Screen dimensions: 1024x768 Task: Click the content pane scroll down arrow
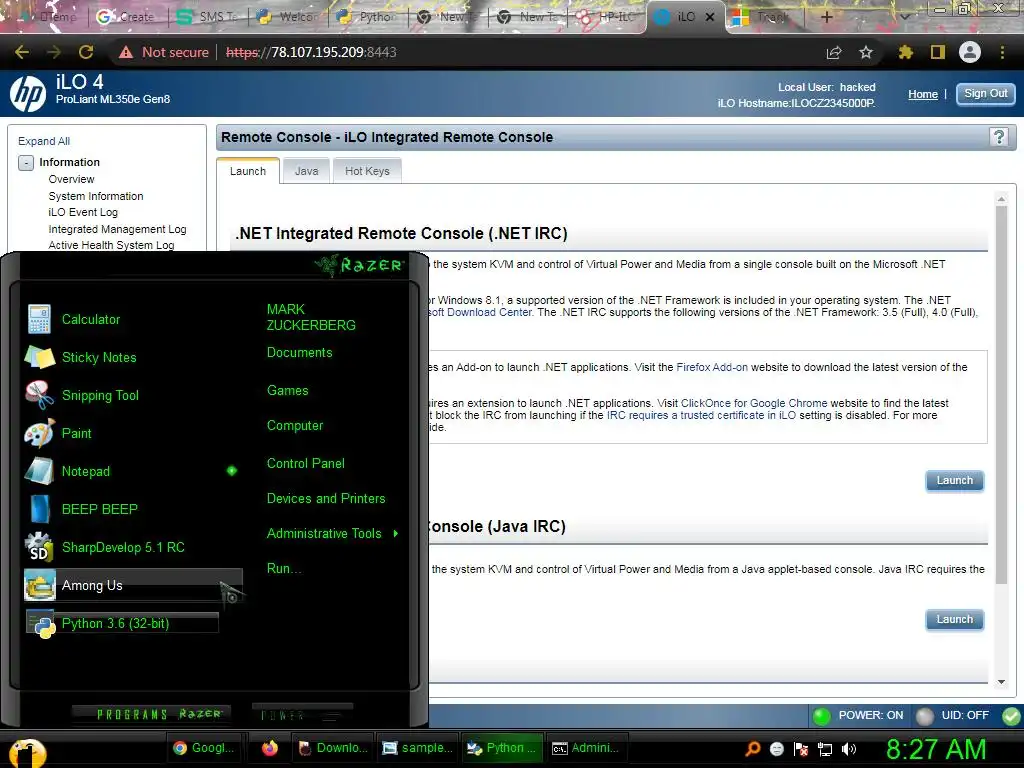tap(1001, 682)
